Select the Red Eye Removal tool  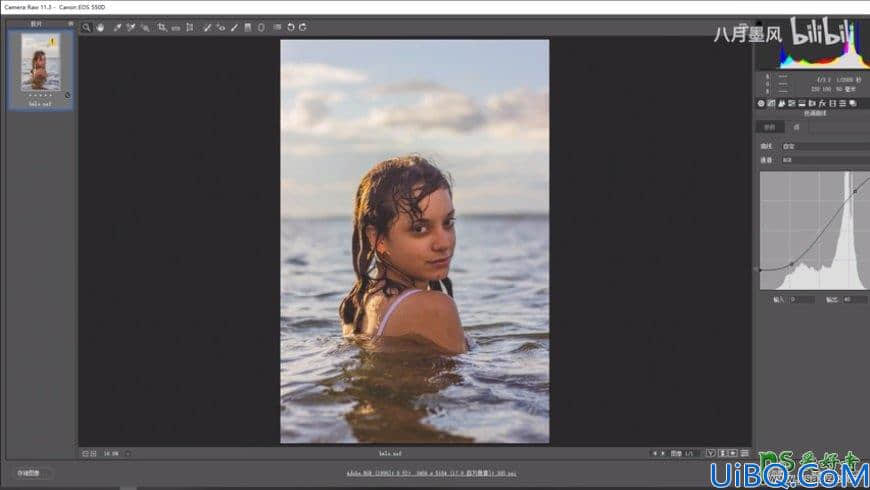[x=221, y=27]
